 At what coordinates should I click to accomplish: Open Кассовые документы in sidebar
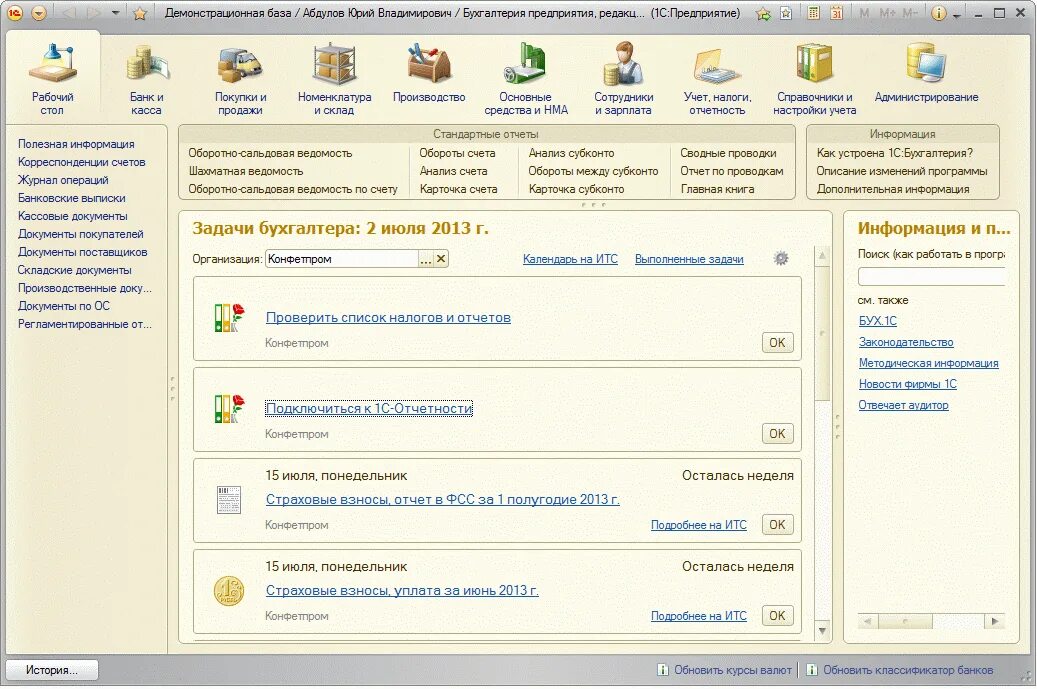point(73,216)
